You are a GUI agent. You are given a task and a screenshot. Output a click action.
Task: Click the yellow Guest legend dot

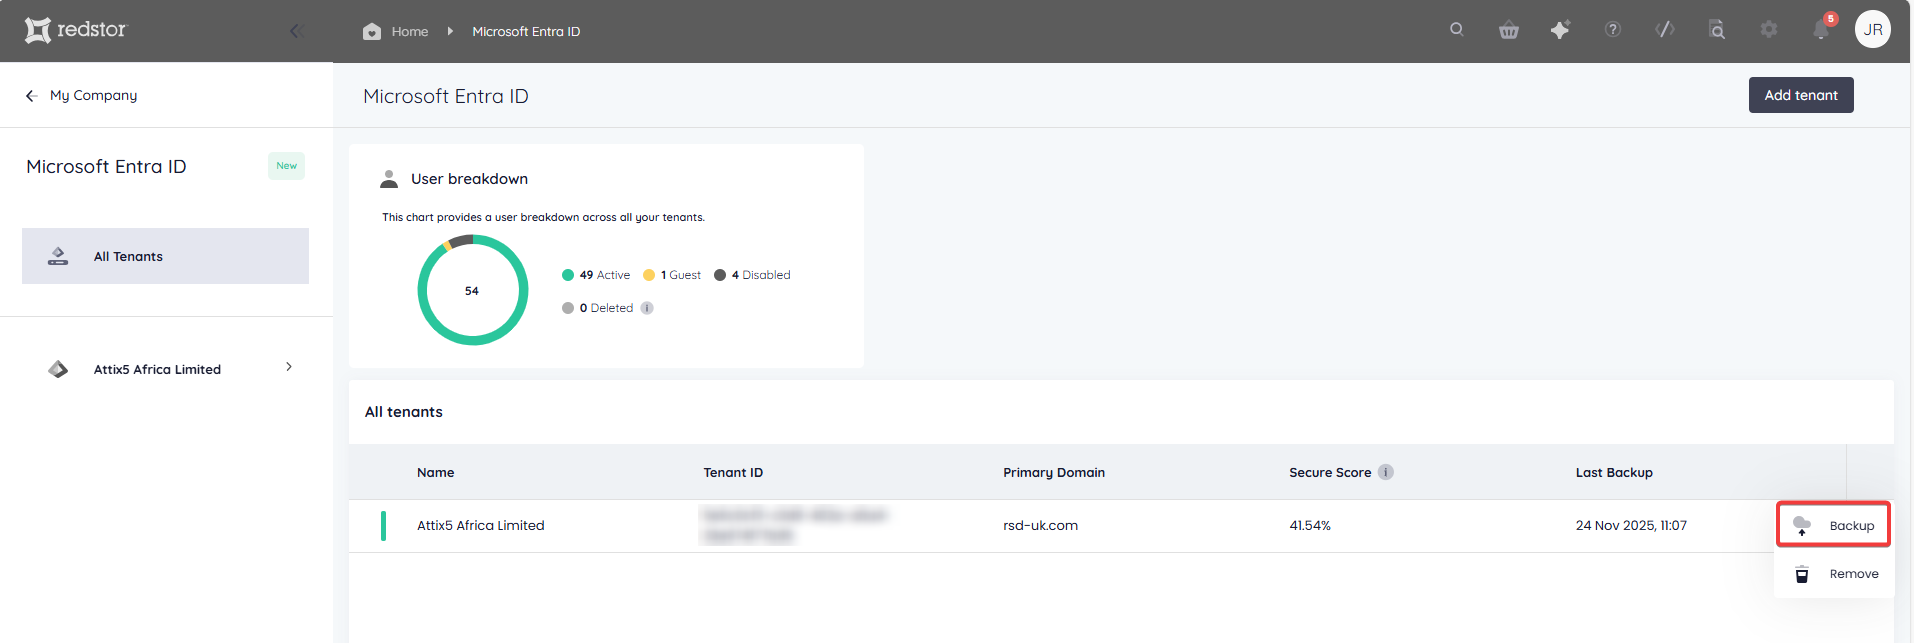(x=649, y=275)
